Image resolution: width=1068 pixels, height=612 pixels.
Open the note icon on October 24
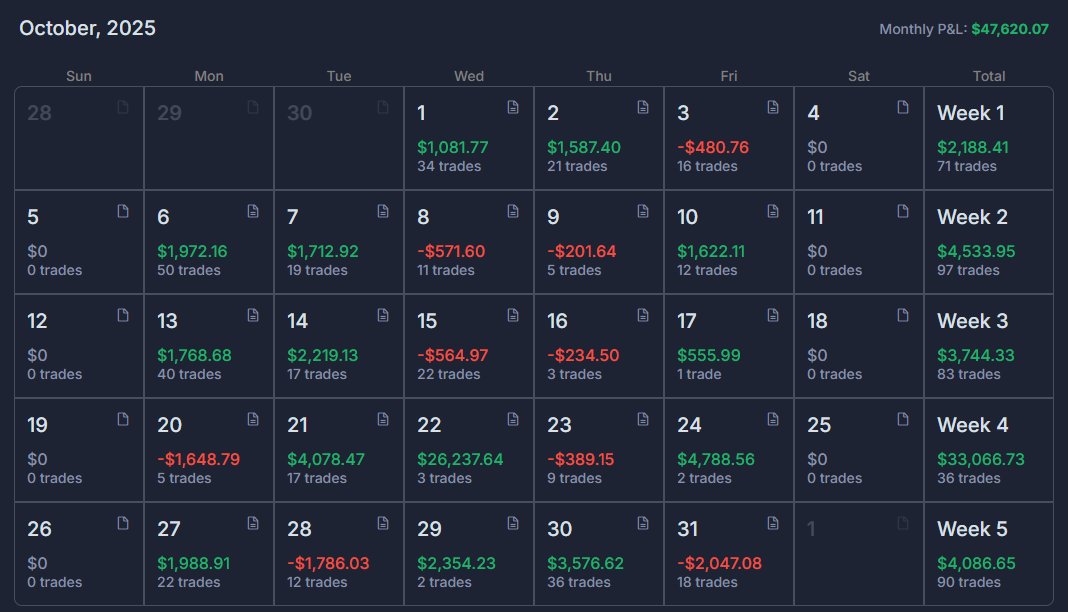tap(773, 419)
